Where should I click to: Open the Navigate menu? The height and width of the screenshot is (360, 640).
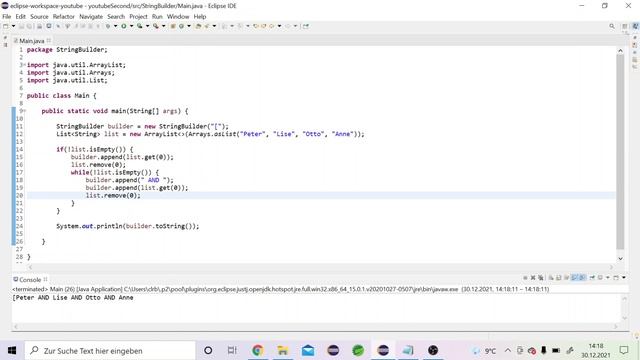(91, 17)
